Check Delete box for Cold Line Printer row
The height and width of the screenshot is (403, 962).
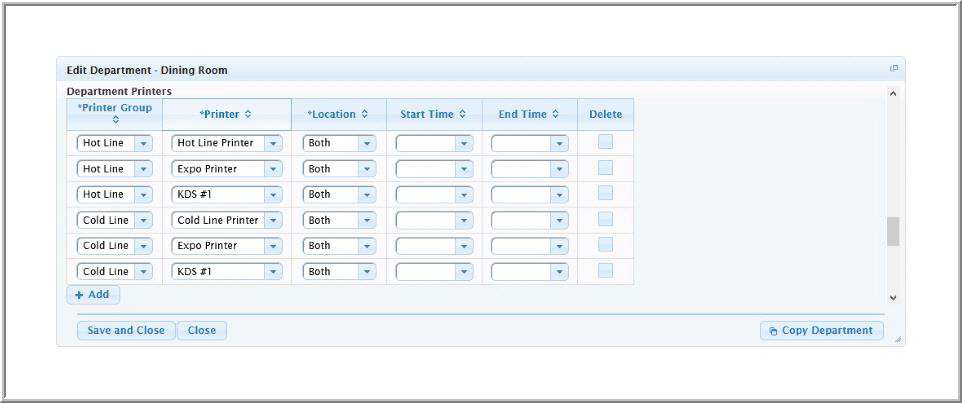[x=605, y=219]
